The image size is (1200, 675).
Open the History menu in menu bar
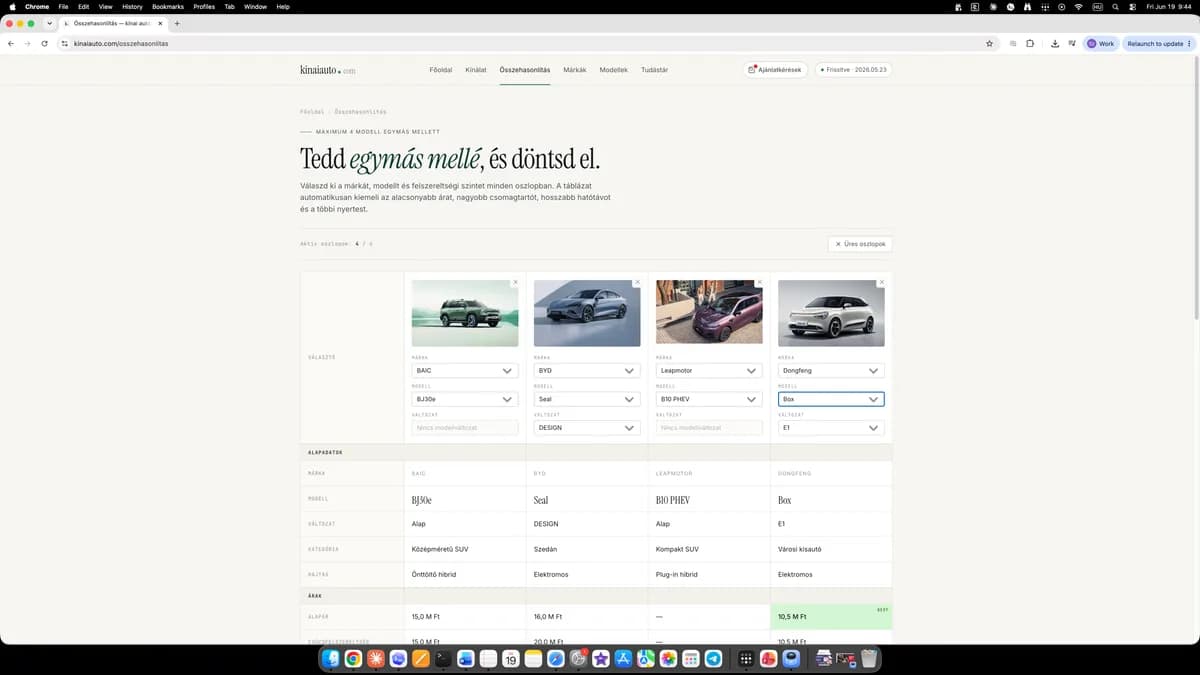coord(132,6)
